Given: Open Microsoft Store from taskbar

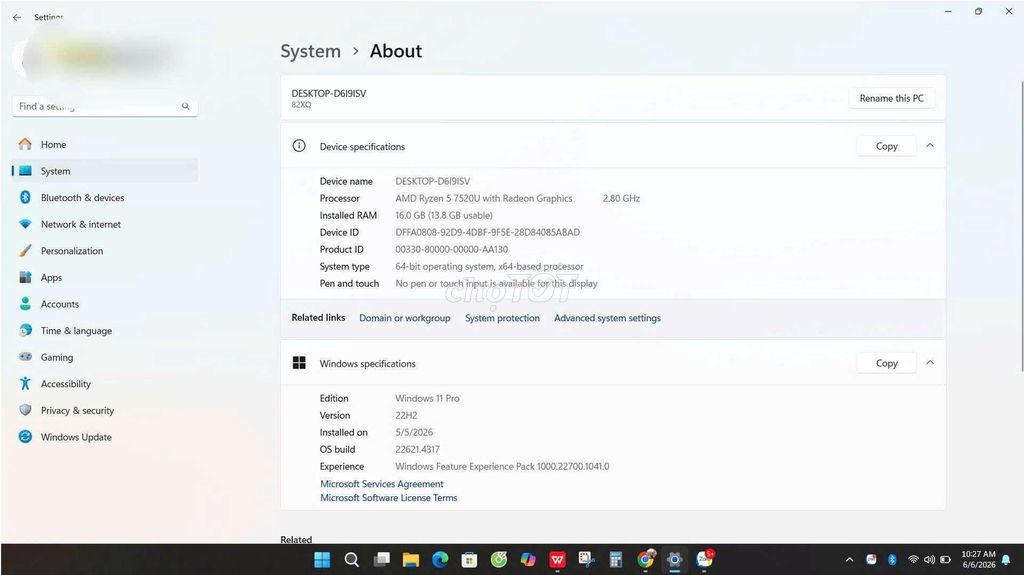Looking at the screenshot, I should point(469,560).
